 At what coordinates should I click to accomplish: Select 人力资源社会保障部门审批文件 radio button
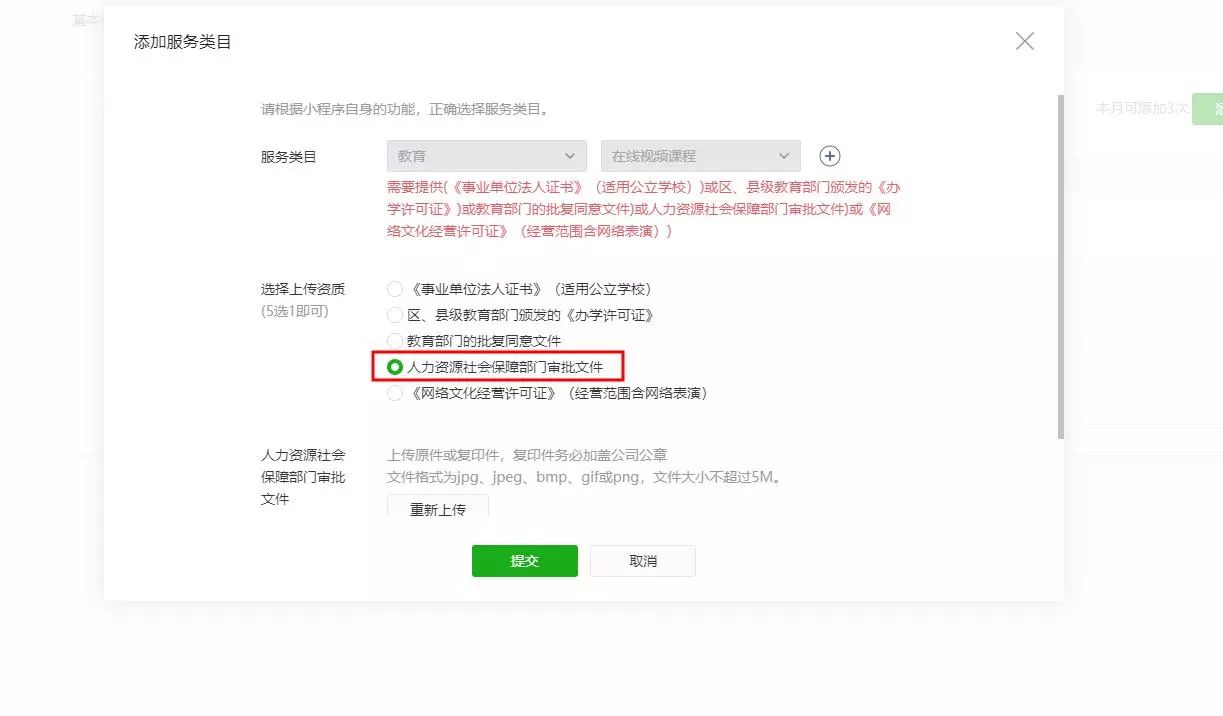point(395,367)
